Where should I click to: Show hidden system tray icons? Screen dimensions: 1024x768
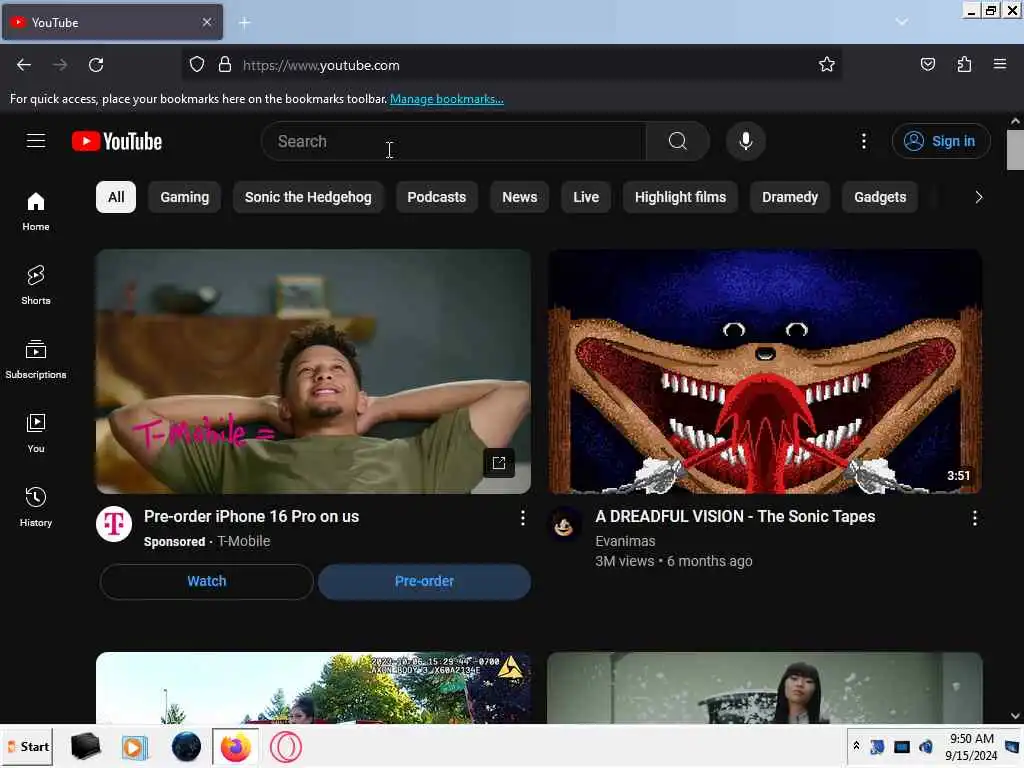click(x=856, y=746)
